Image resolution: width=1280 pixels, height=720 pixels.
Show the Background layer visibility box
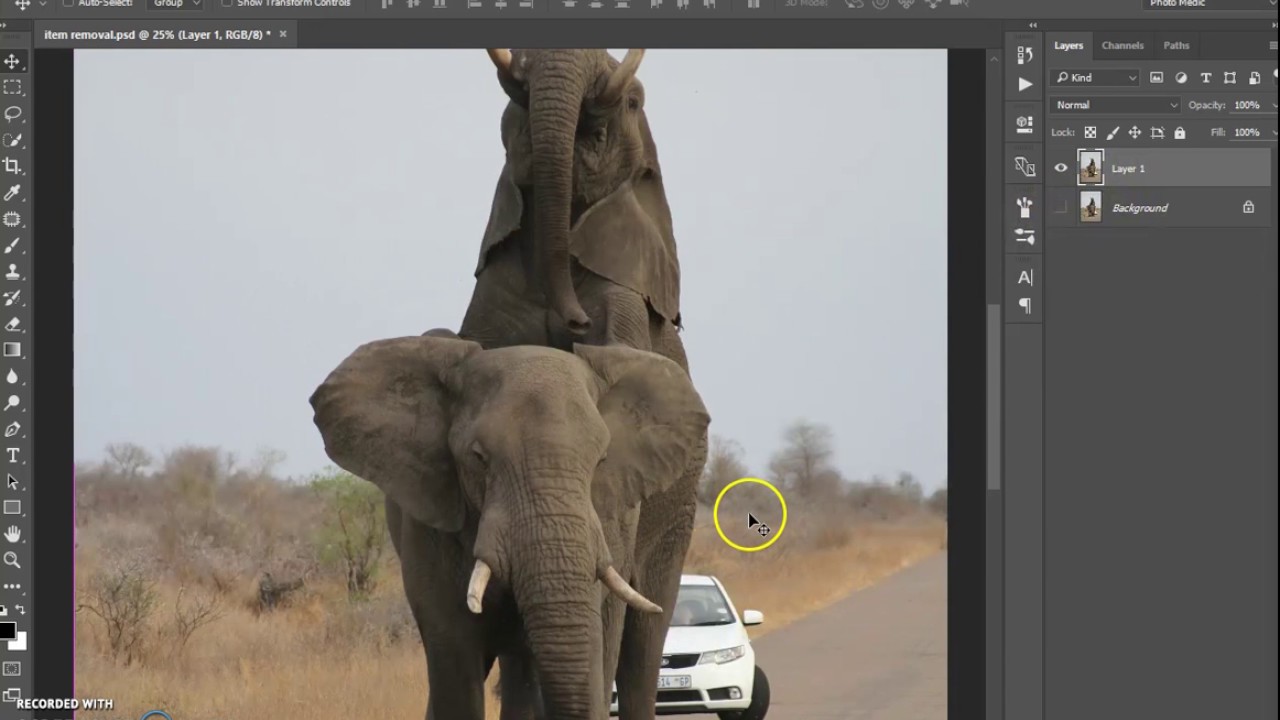click(1061, 208)
